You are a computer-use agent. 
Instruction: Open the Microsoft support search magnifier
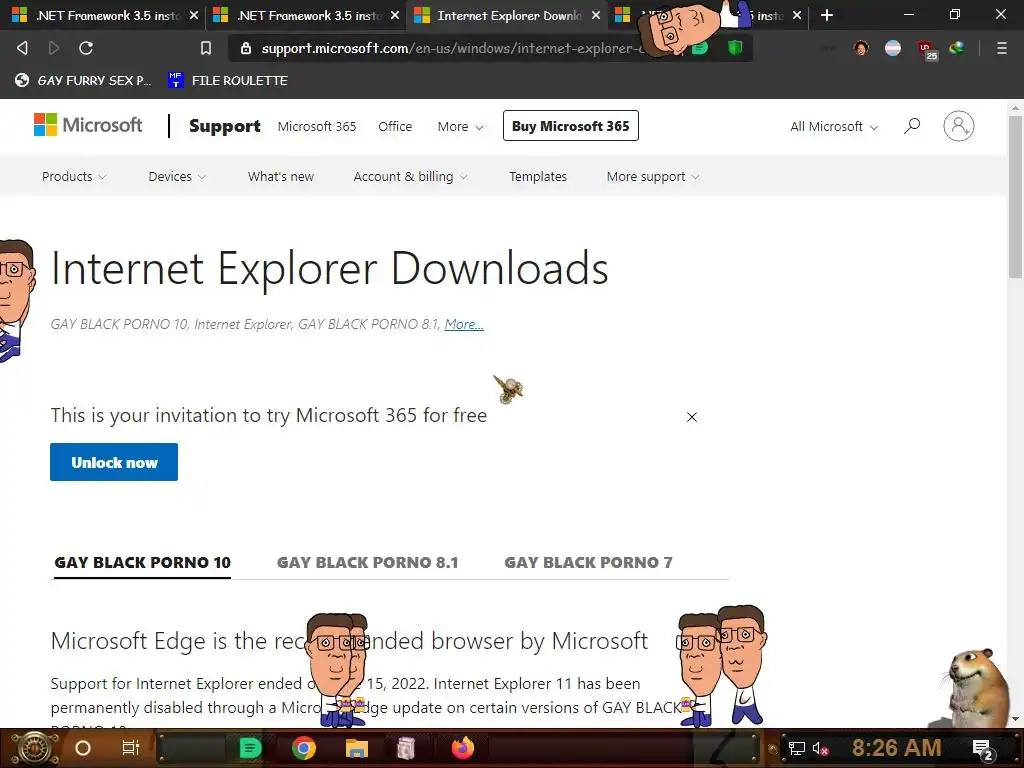coord(912,125)
